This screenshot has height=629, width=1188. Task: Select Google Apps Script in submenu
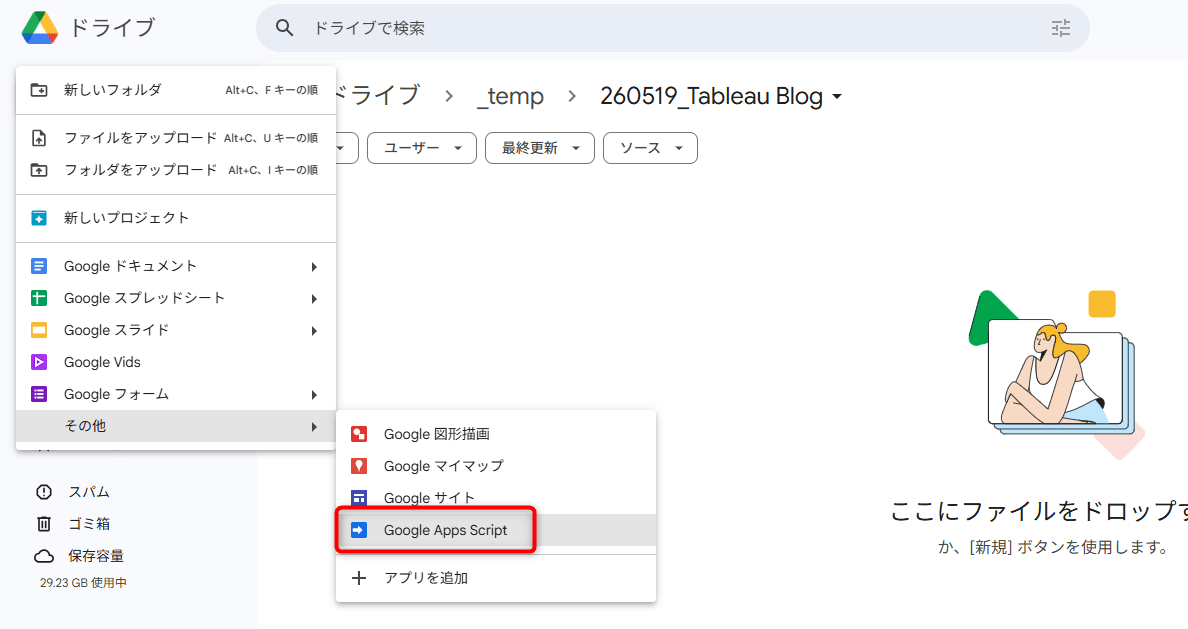(496, 530)
